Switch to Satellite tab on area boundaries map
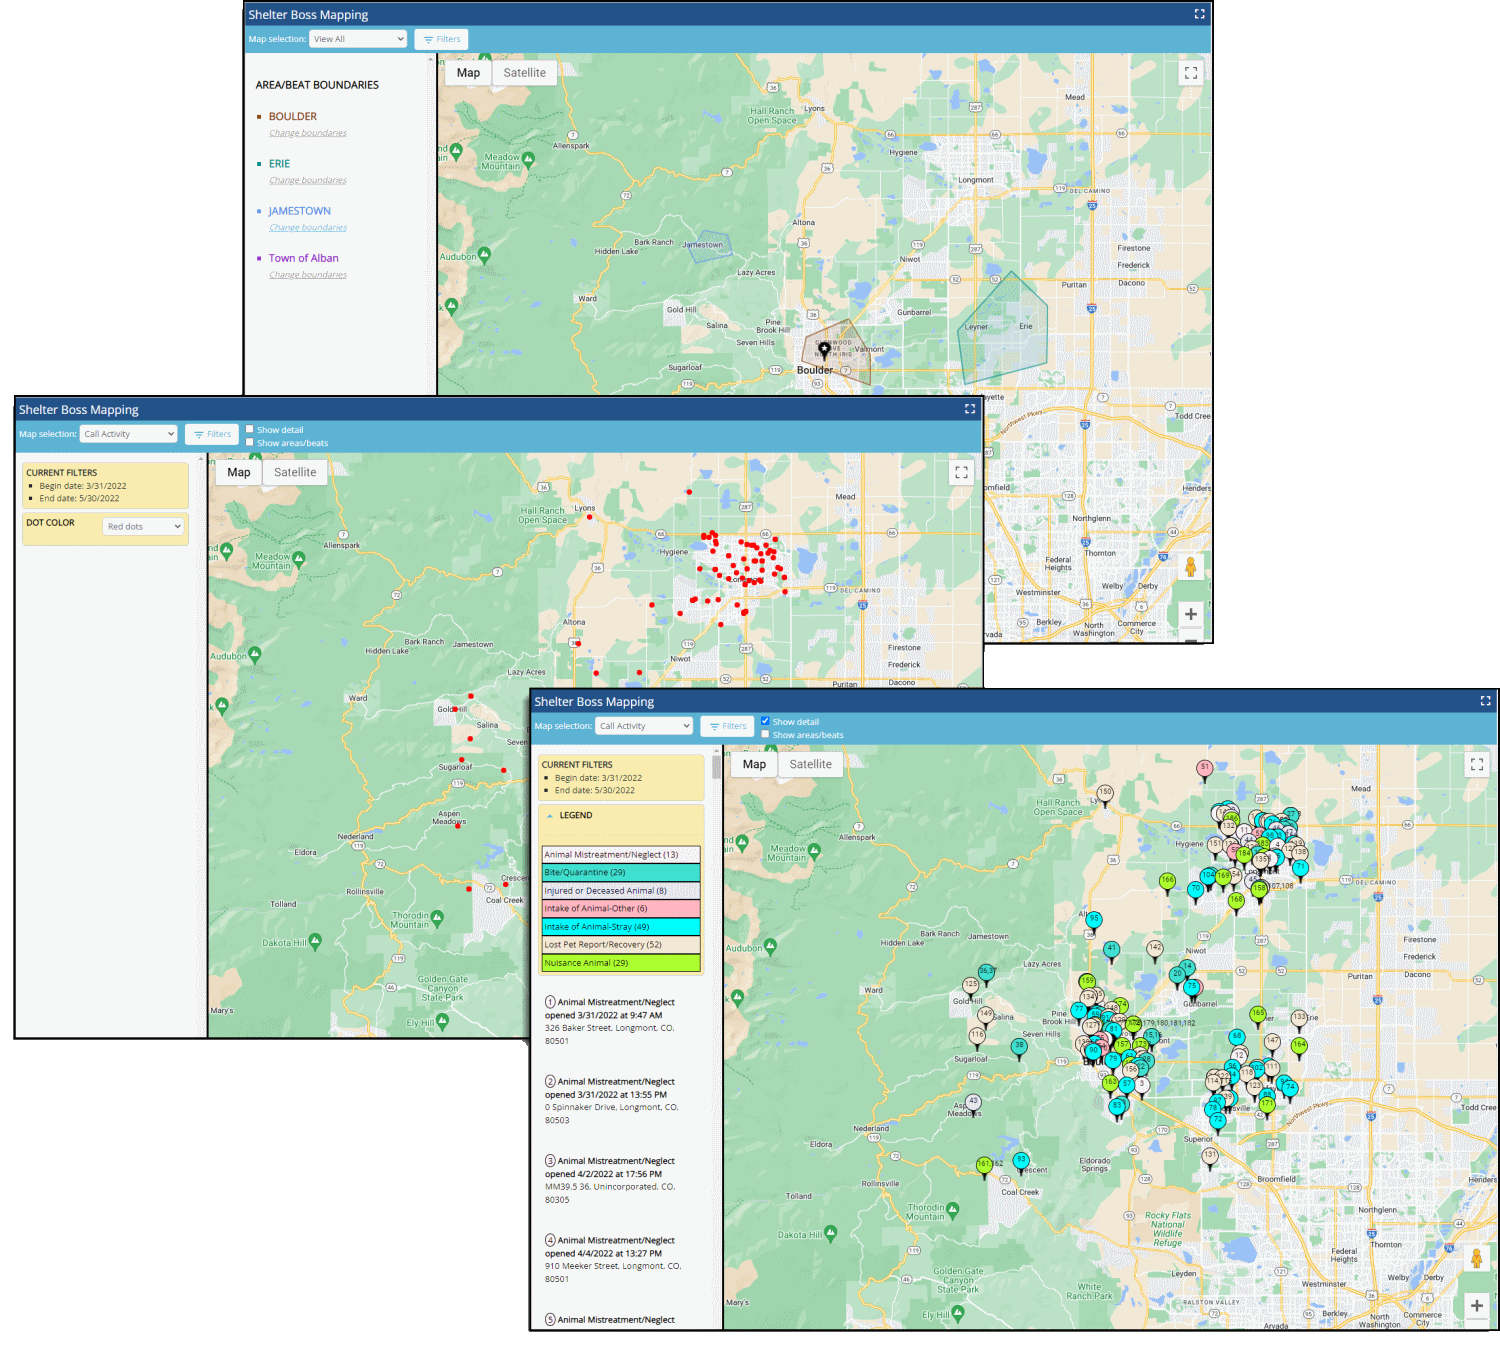Image resolution: width=1500 pixels, height=1345 pixels. (x=524, y=73)
